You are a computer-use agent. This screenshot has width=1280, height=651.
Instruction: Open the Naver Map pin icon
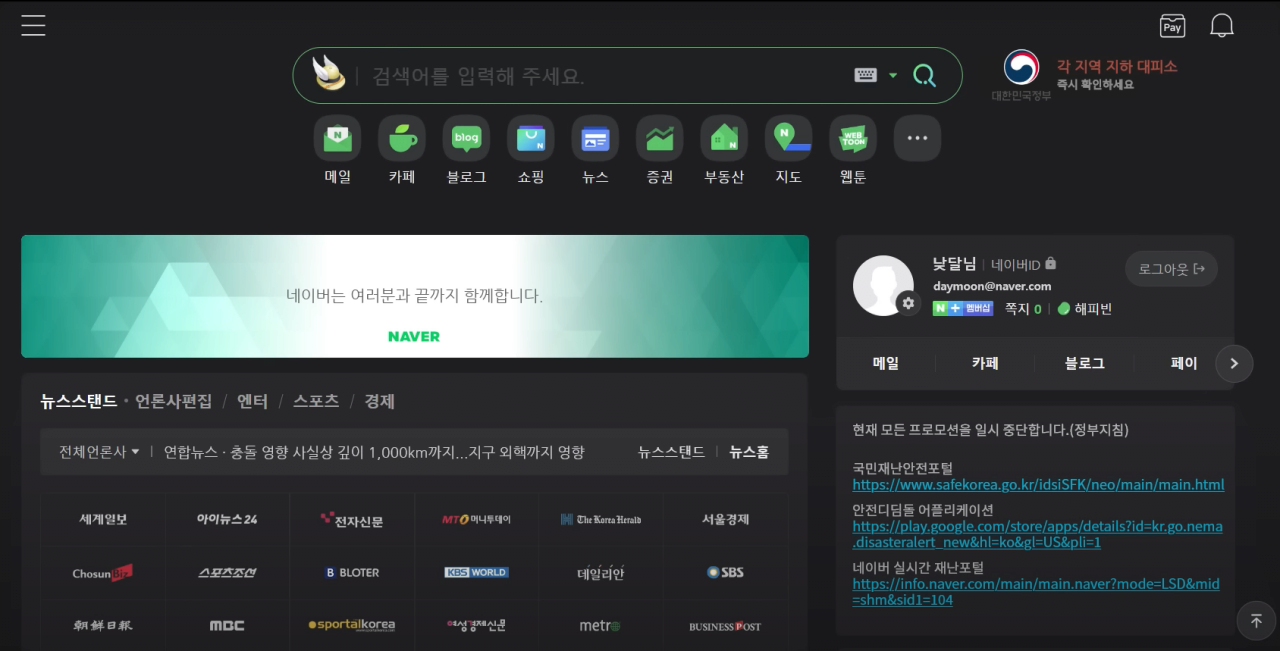click(788, 138)
